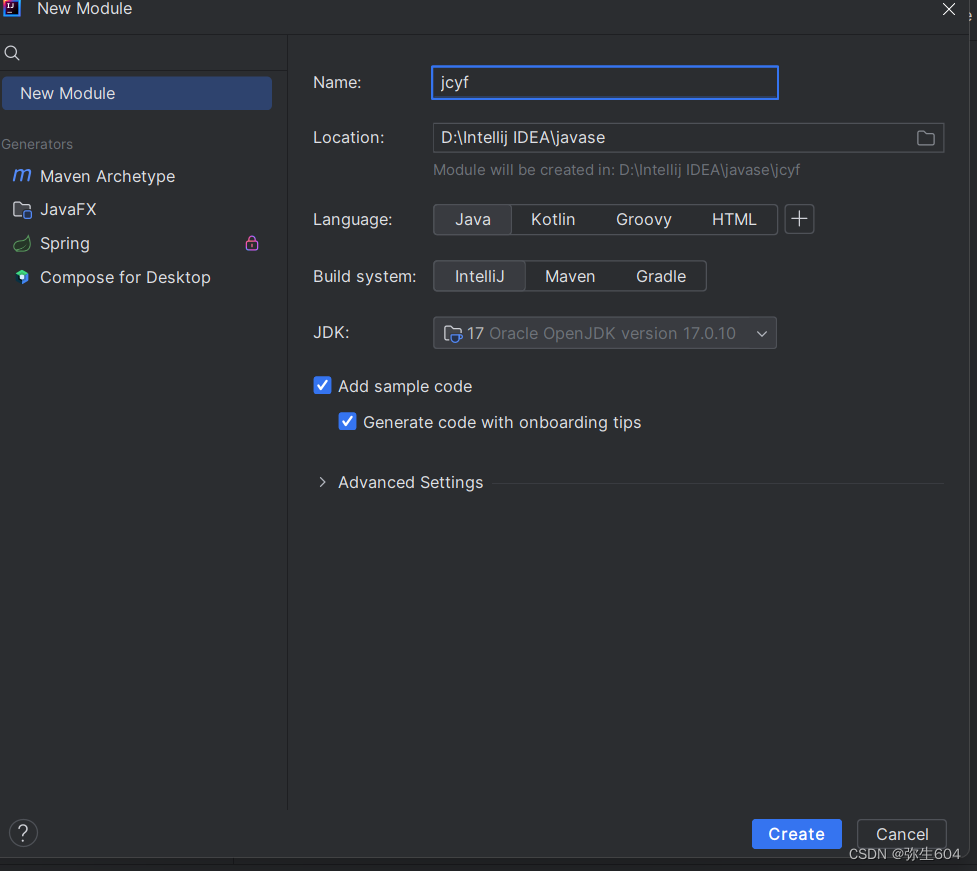This screenshot has width=977, height=871.
Task: Click the JDK folder icon
Action: [x=453, y=334]
